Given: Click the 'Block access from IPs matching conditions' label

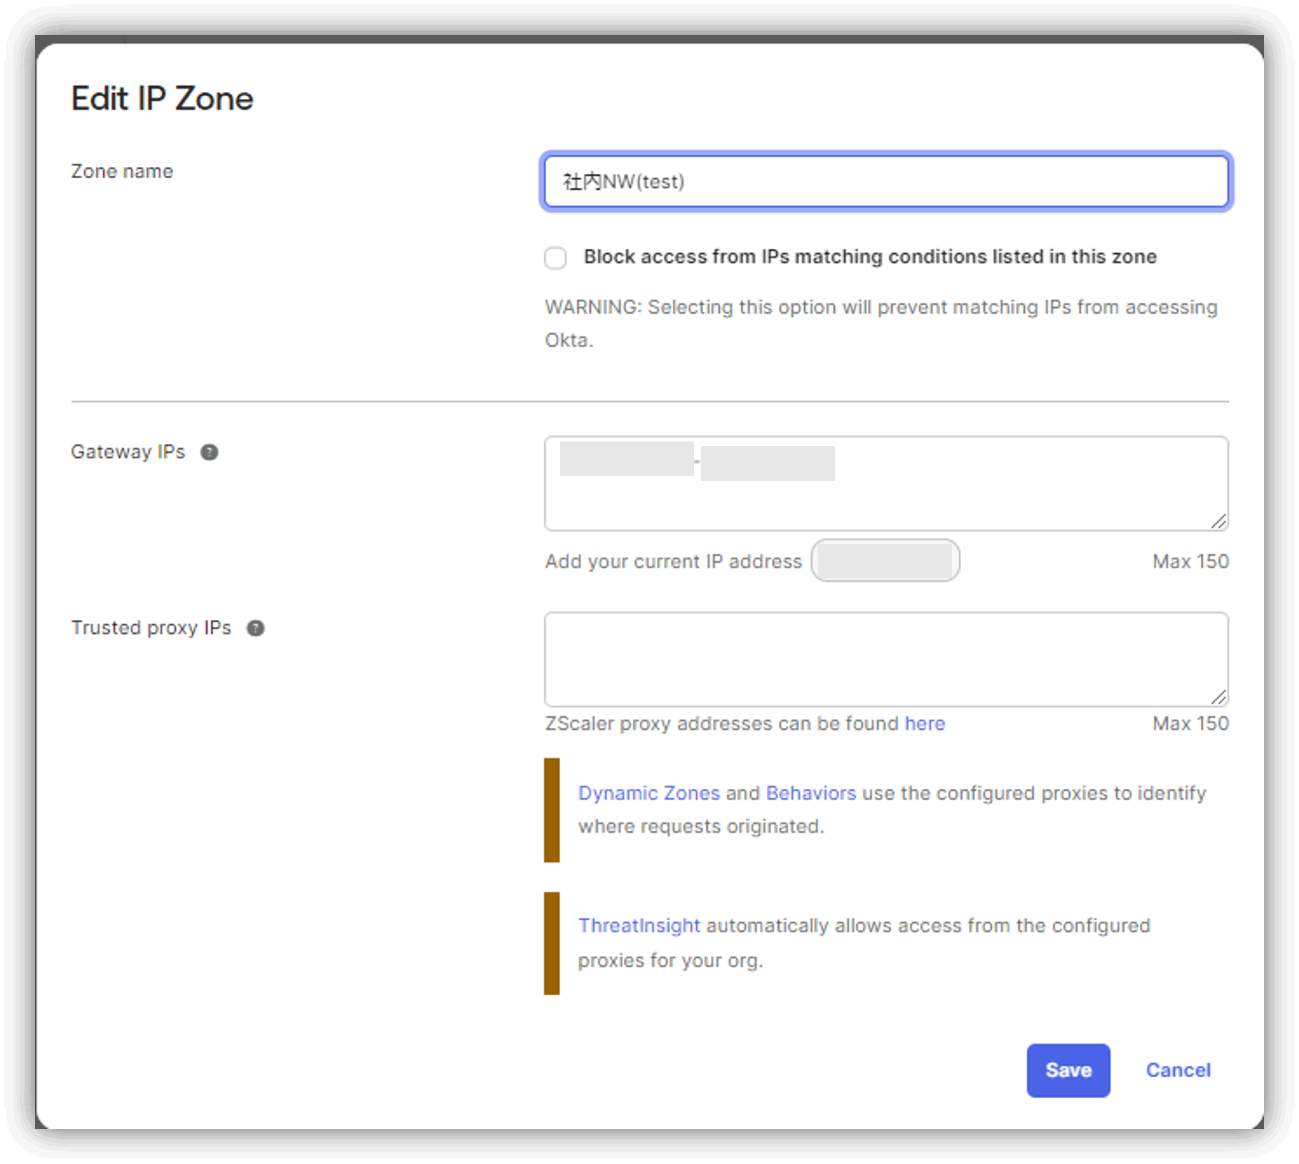Looking at the screenshot, I should pos(869,257).
